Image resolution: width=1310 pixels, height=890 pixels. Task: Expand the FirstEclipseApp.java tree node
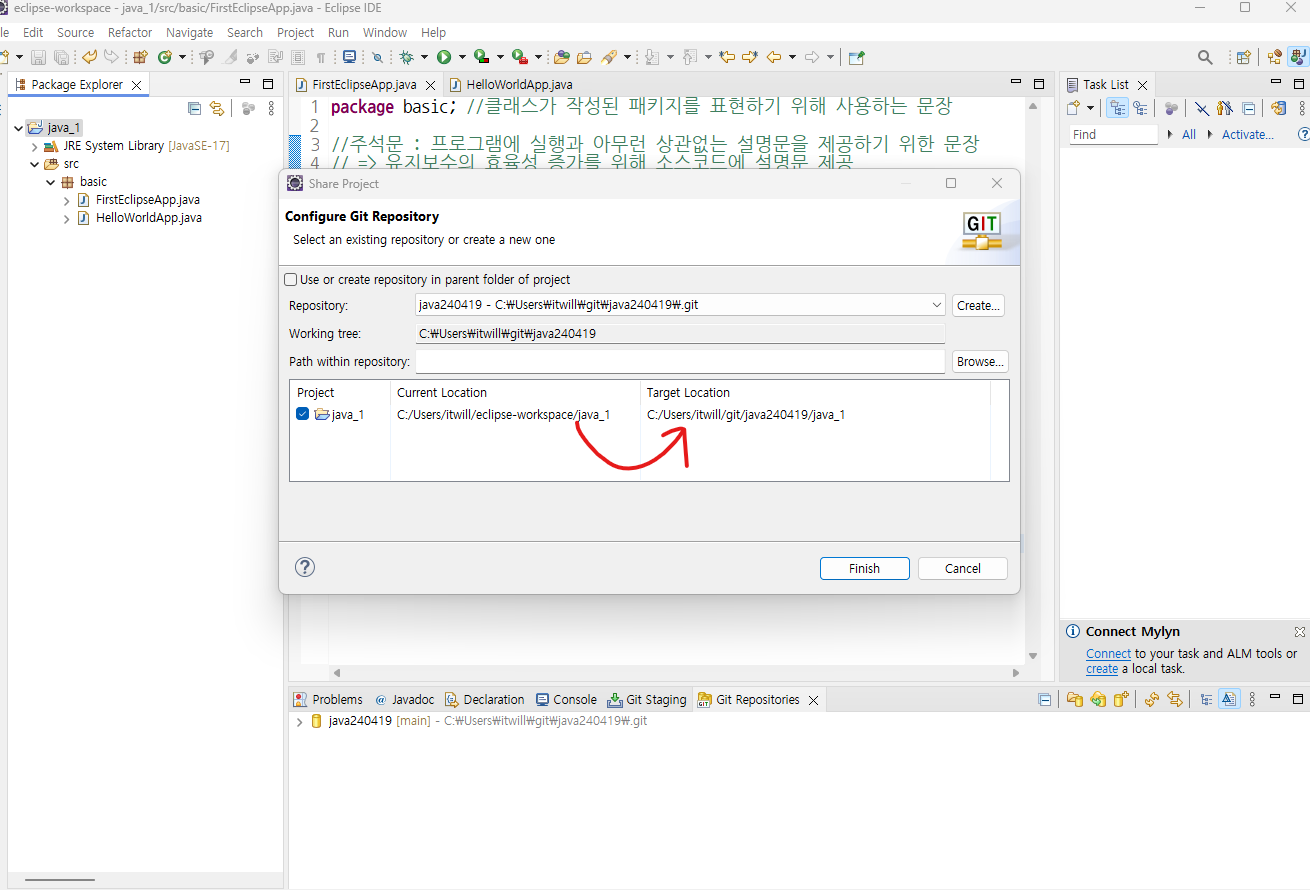[67, 200]
